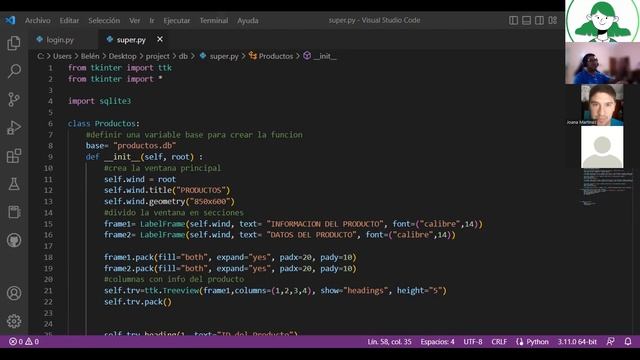640x360 pixels.
Task: Click the CRLF line ending indicator
Action: click(499, 342)
